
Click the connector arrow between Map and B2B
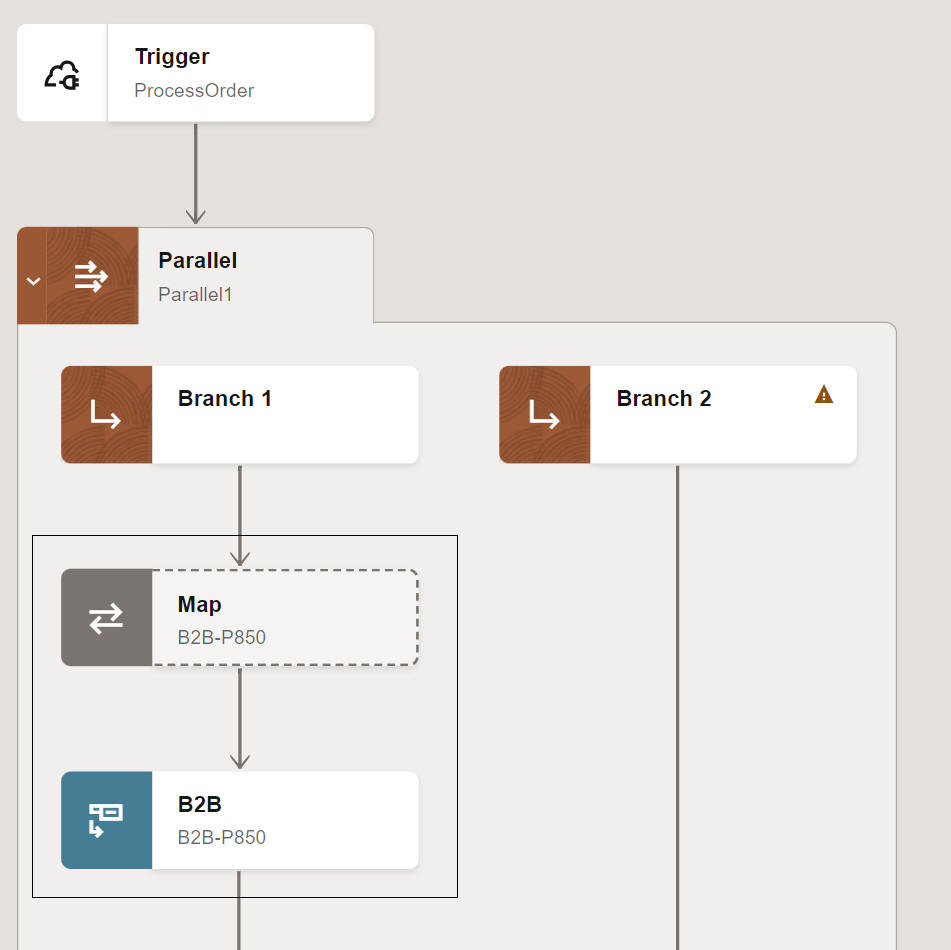click(x=239, y=718)
